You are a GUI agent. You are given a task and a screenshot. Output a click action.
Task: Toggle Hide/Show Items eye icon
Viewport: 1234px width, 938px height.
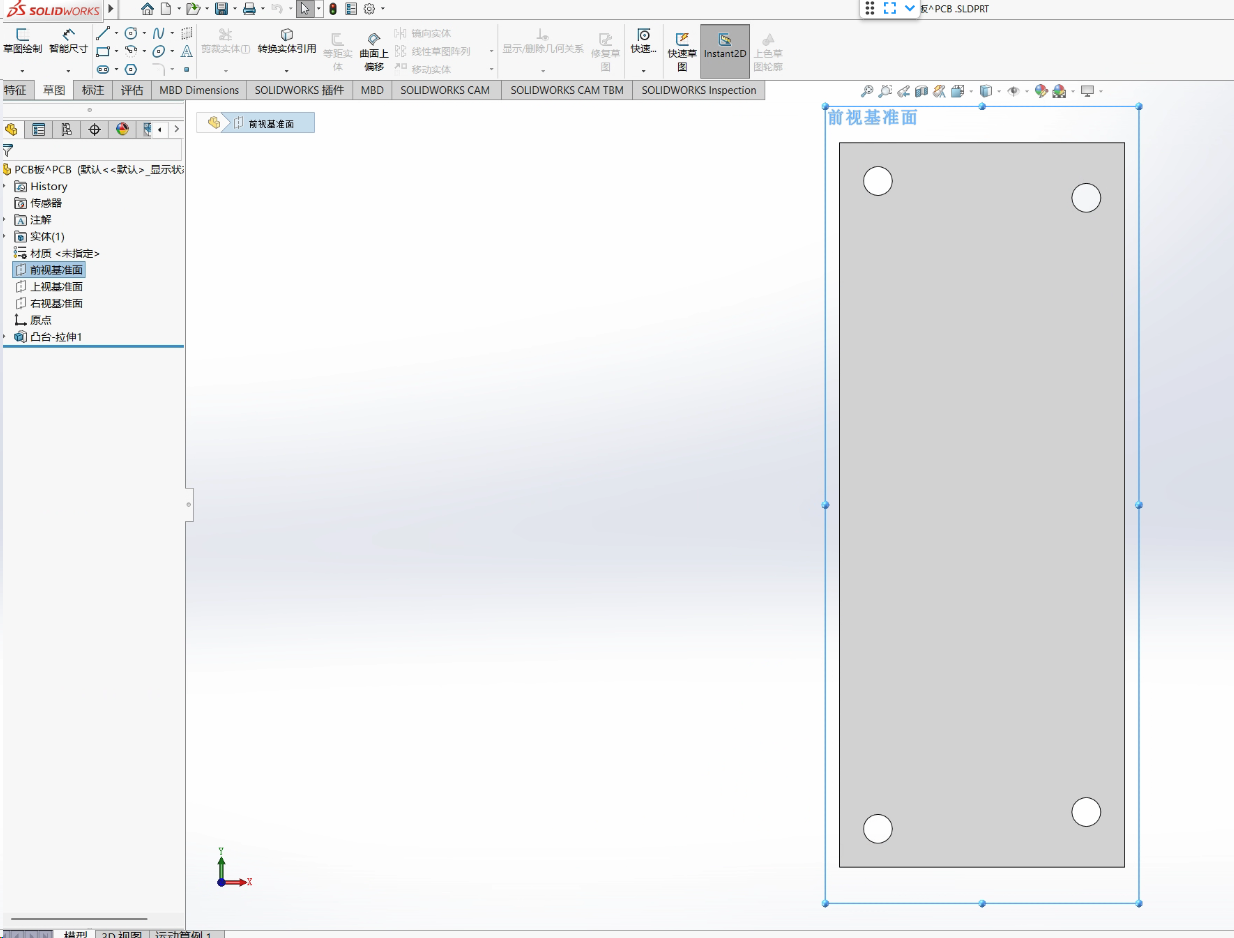click(1013, 91)
